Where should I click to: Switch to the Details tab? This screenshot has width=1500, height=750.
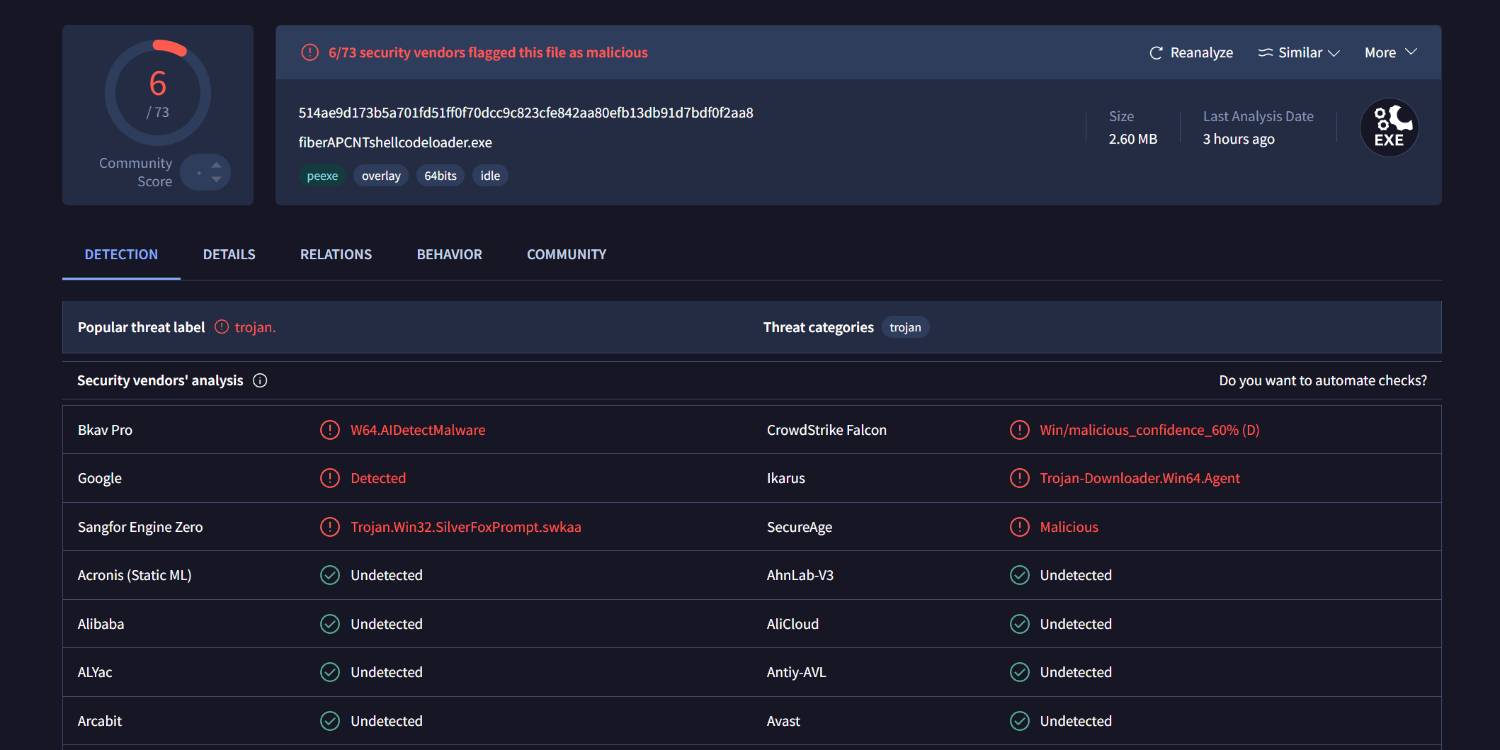click(x=229, y=254)
